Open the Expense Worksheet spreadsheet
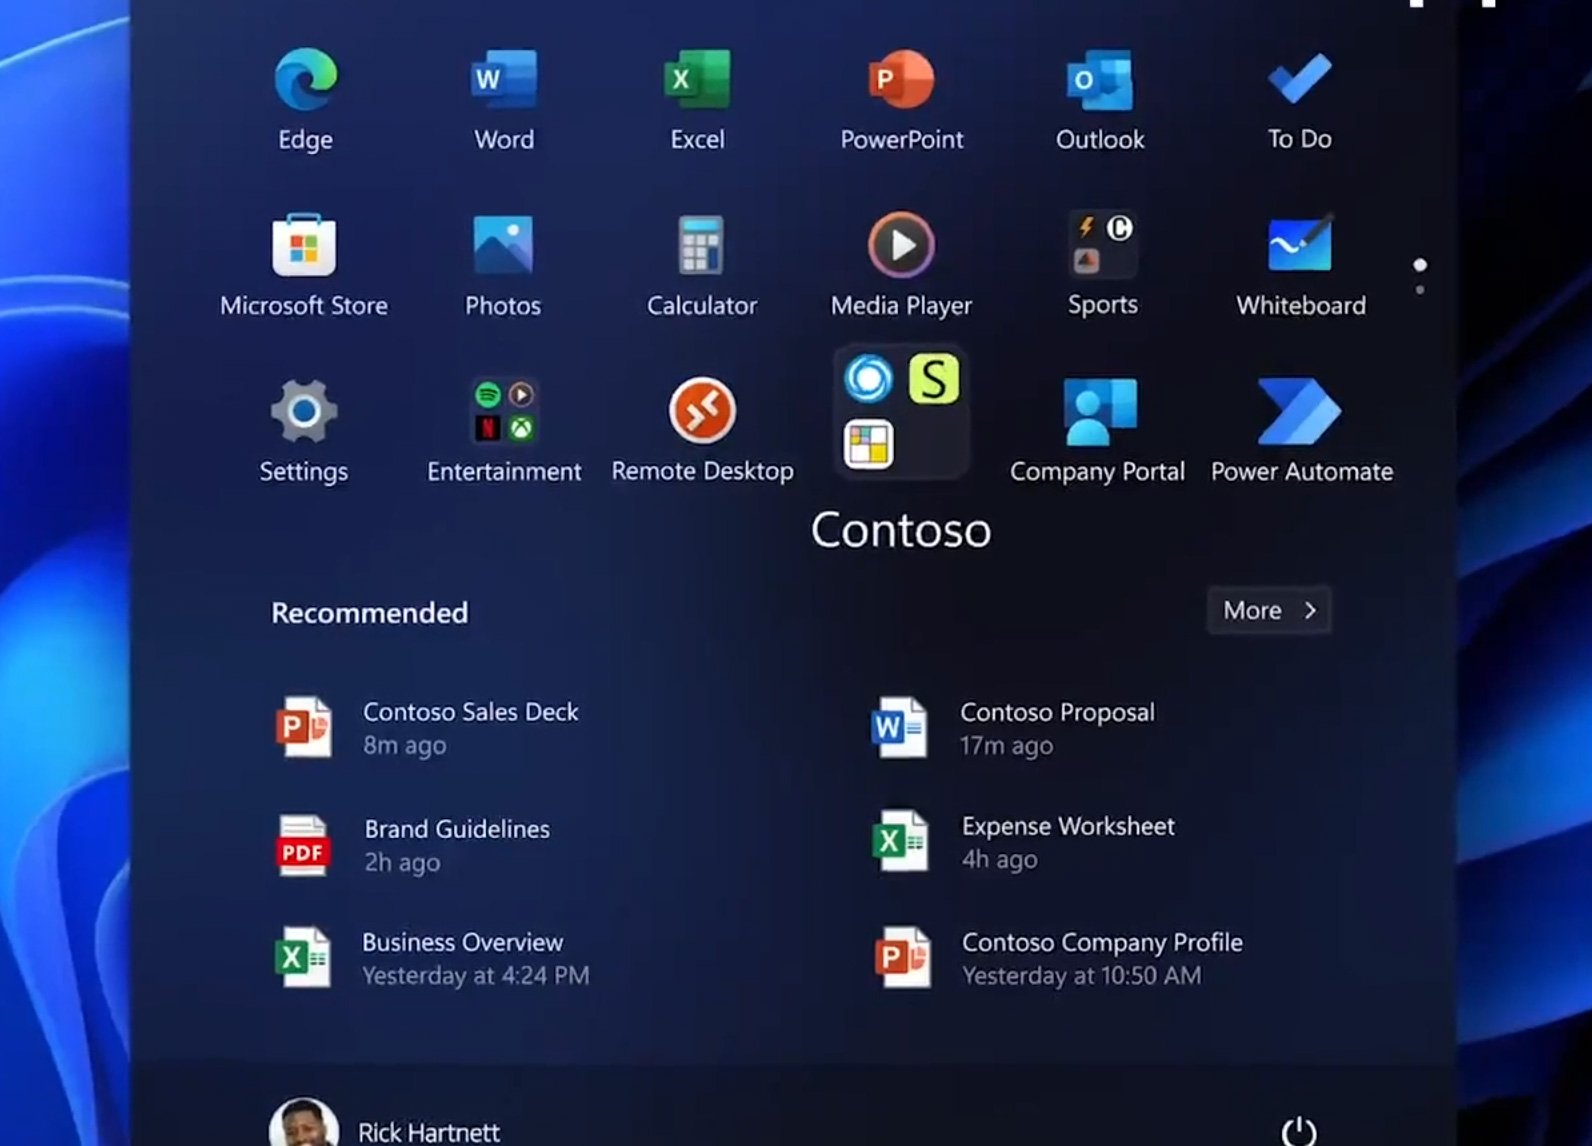 pos(1024,842)
